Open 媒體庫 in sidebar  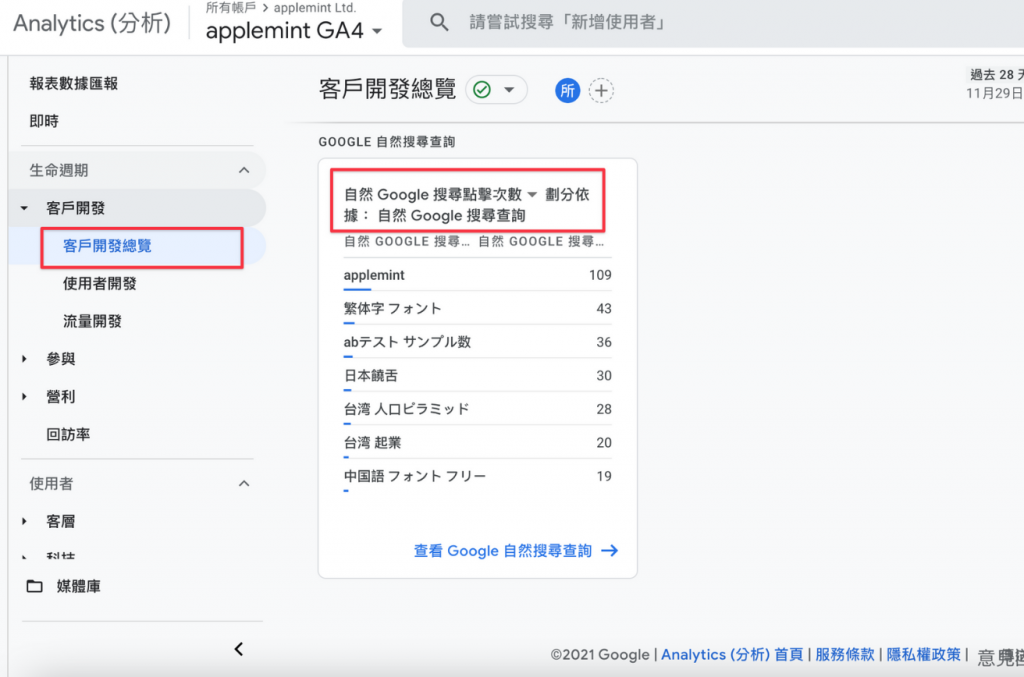78,586
